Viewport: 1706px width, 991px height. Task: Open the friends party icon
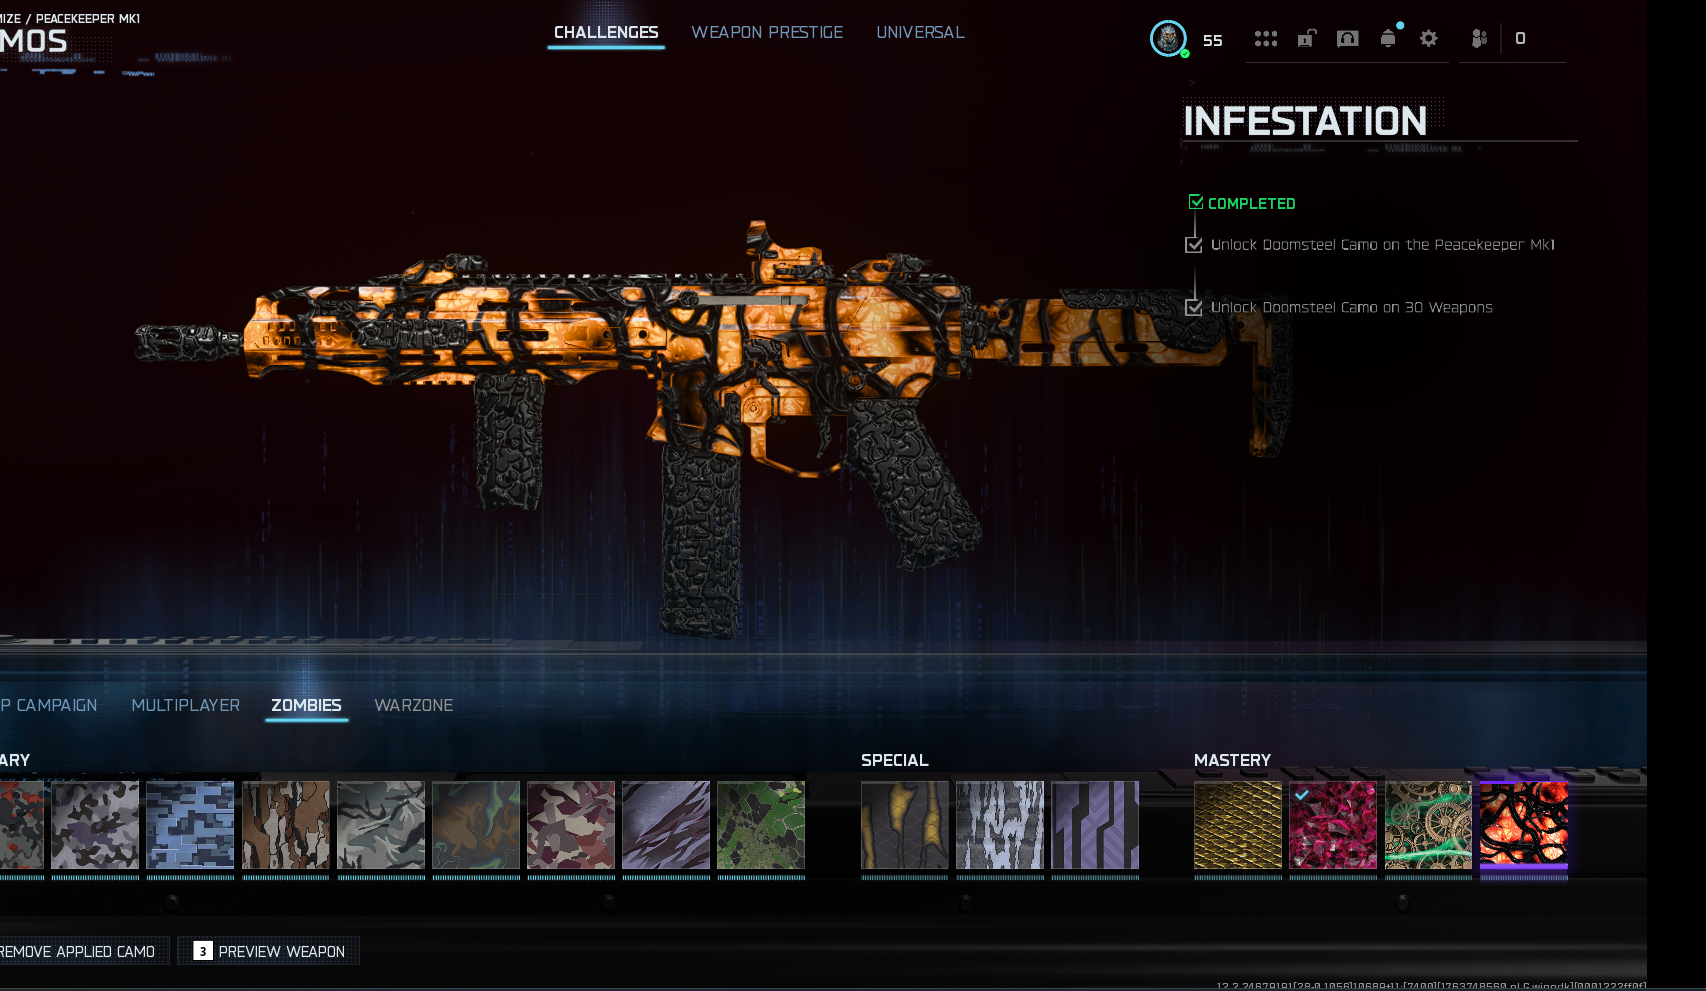point(1479,38)
